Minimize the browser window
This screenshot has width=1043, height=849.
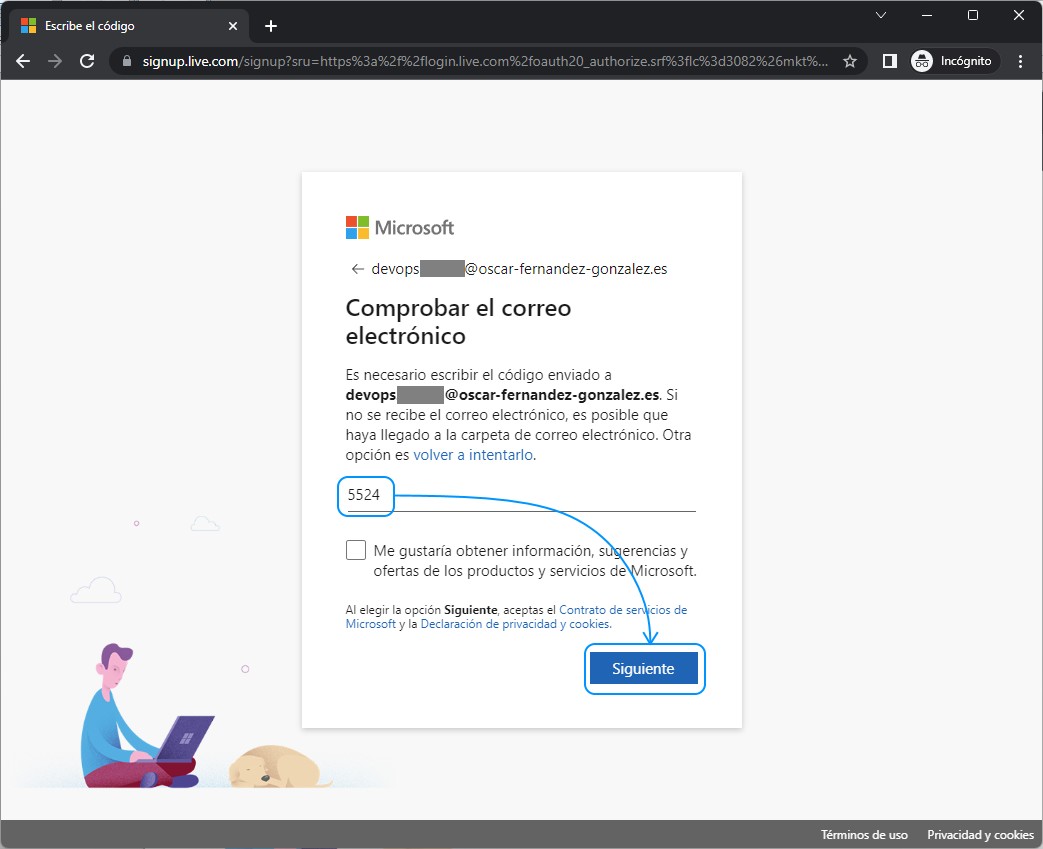click(927, 15)
